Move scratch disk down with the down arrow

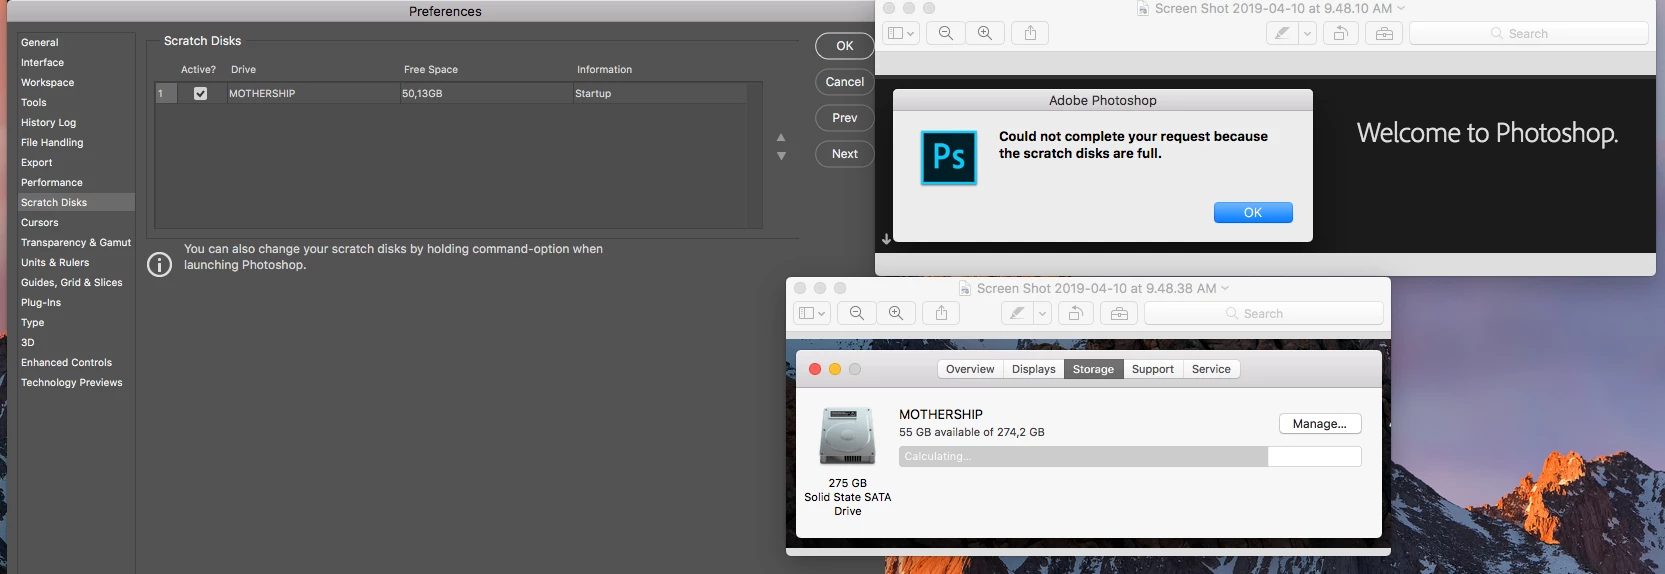coord(781,156)
